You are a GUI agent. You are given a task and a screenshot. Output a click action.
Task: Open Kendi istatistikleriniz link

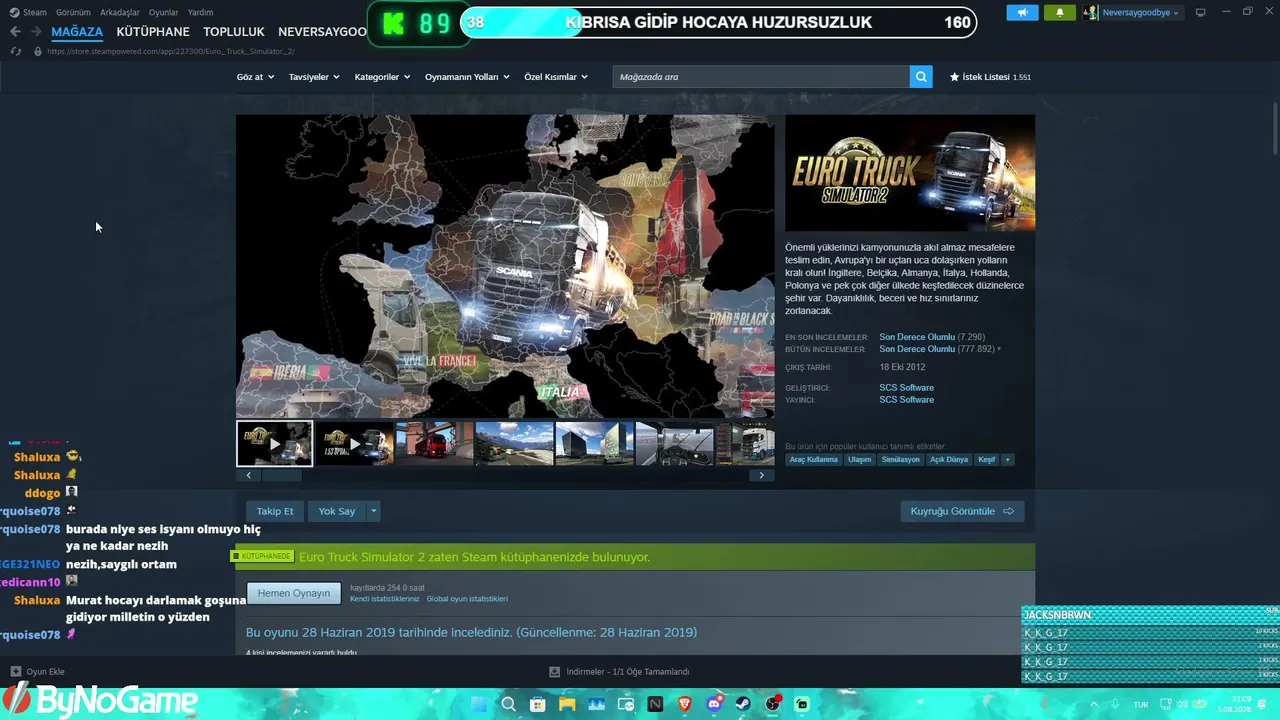[385, 599]
